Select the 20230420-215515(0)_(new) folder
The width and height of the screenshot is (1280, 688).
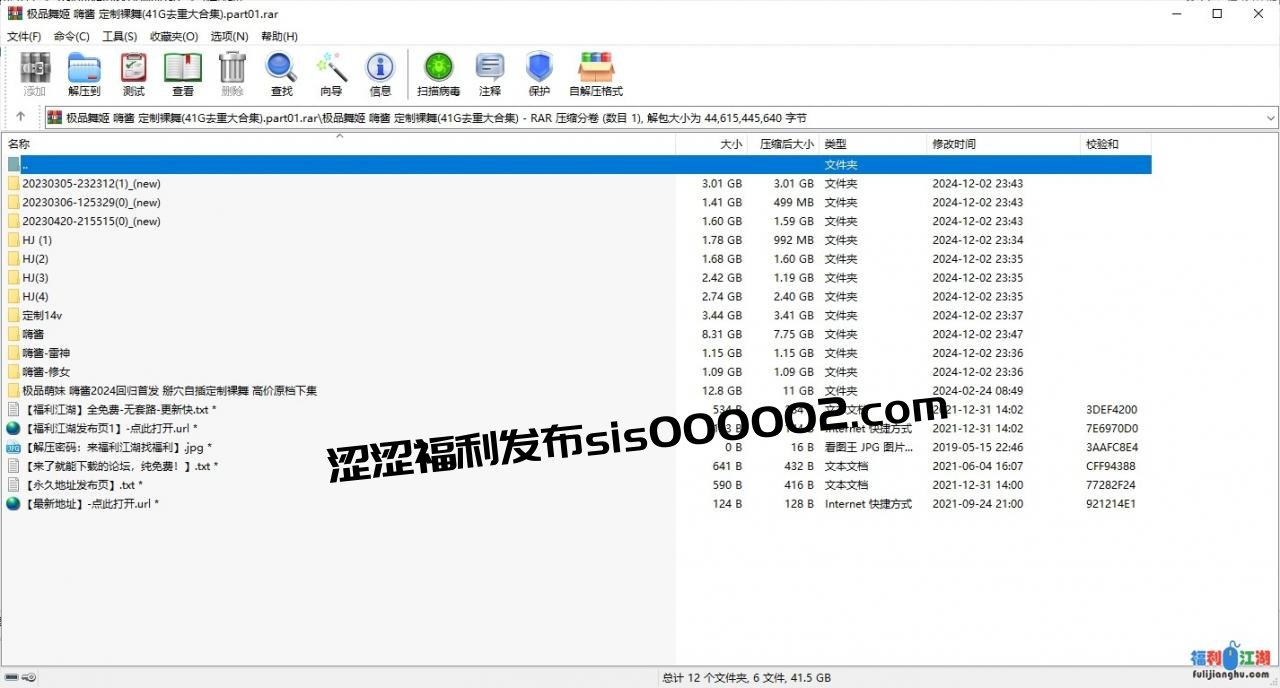pyautogui.click(x=578, y=222)
